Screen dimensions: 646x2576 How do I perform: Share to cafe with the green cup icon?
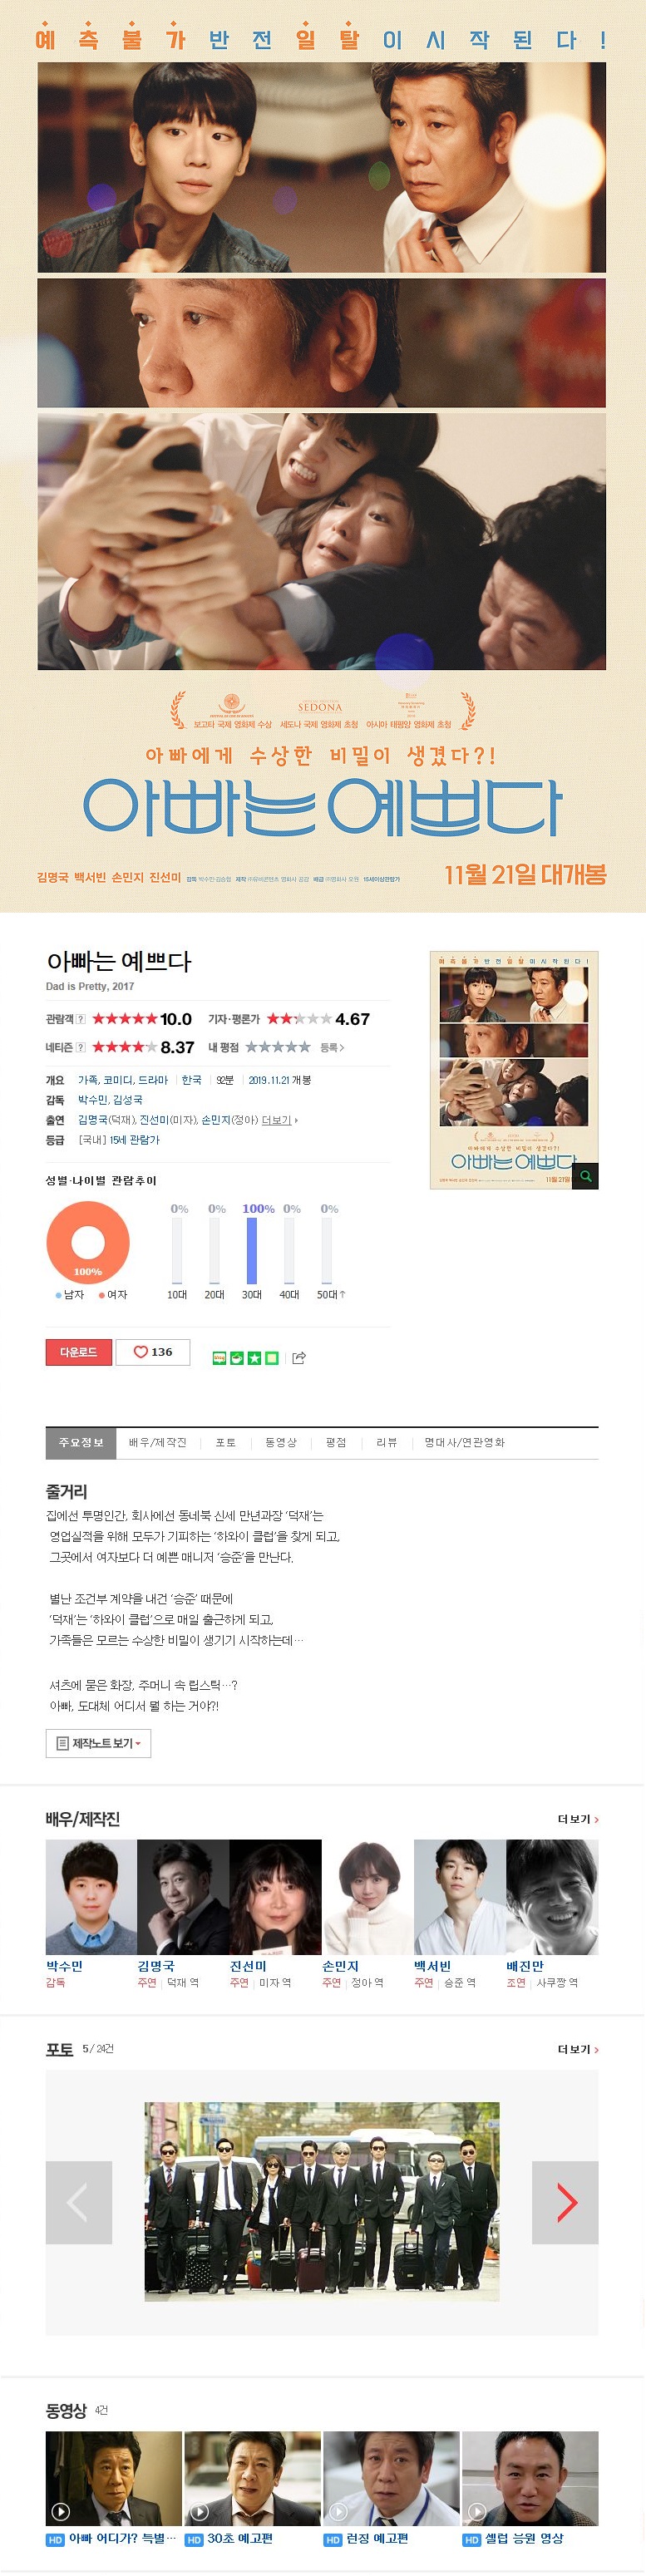237,1358
